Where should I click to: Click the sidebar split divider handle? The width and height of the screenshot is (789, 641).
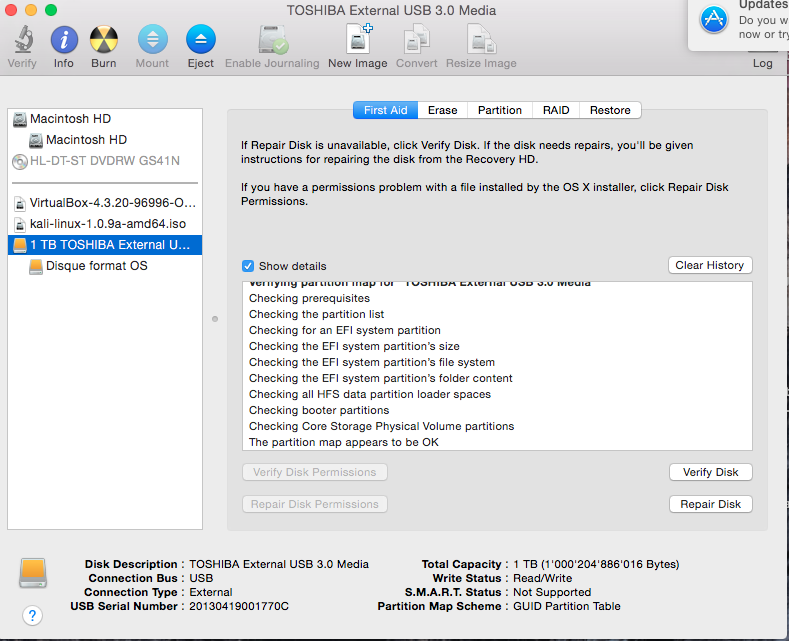(215, 319)
